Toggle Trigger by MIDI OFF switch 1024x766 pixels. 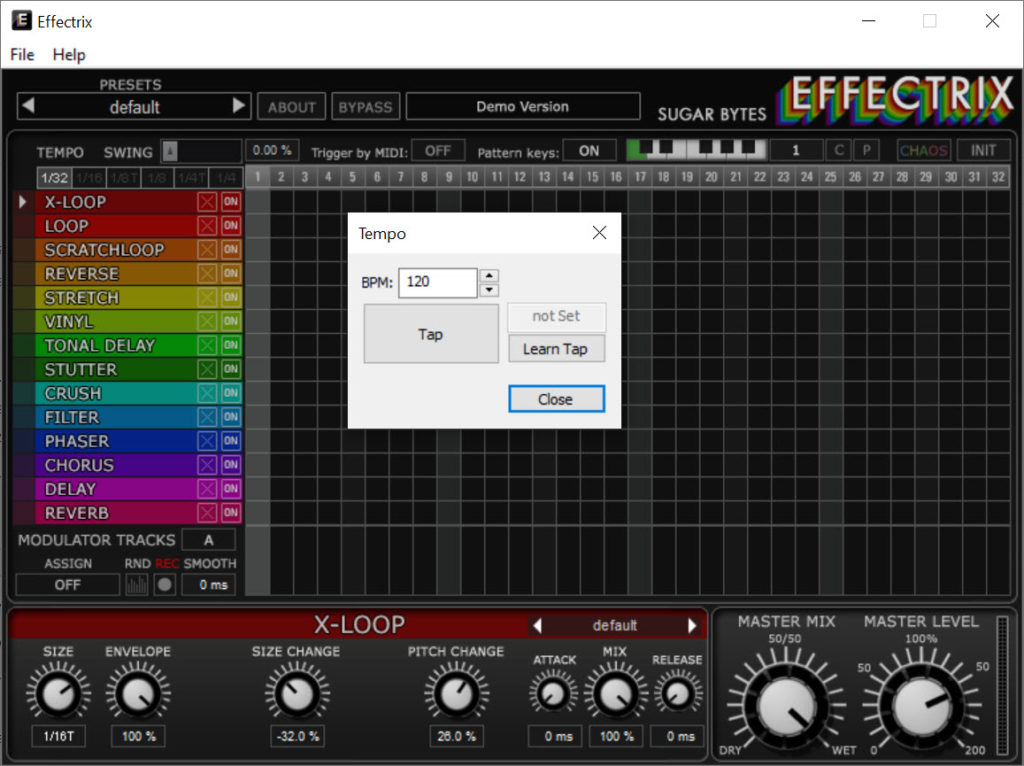click(438, 151)
